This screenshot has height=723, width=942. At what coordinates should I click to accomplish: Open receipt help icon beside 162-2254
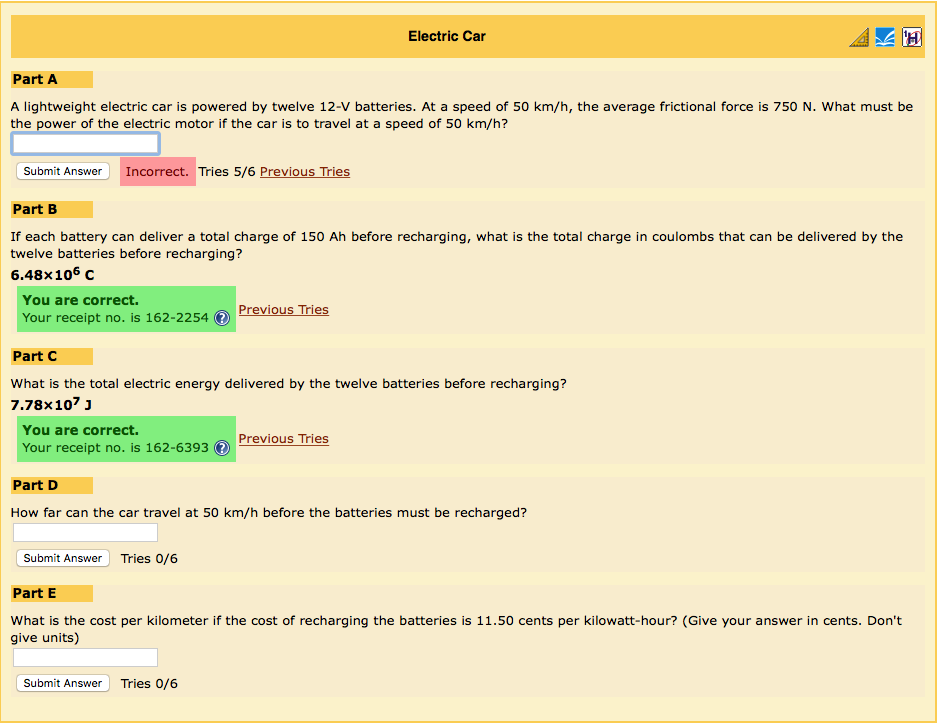(x=222, y=318)
